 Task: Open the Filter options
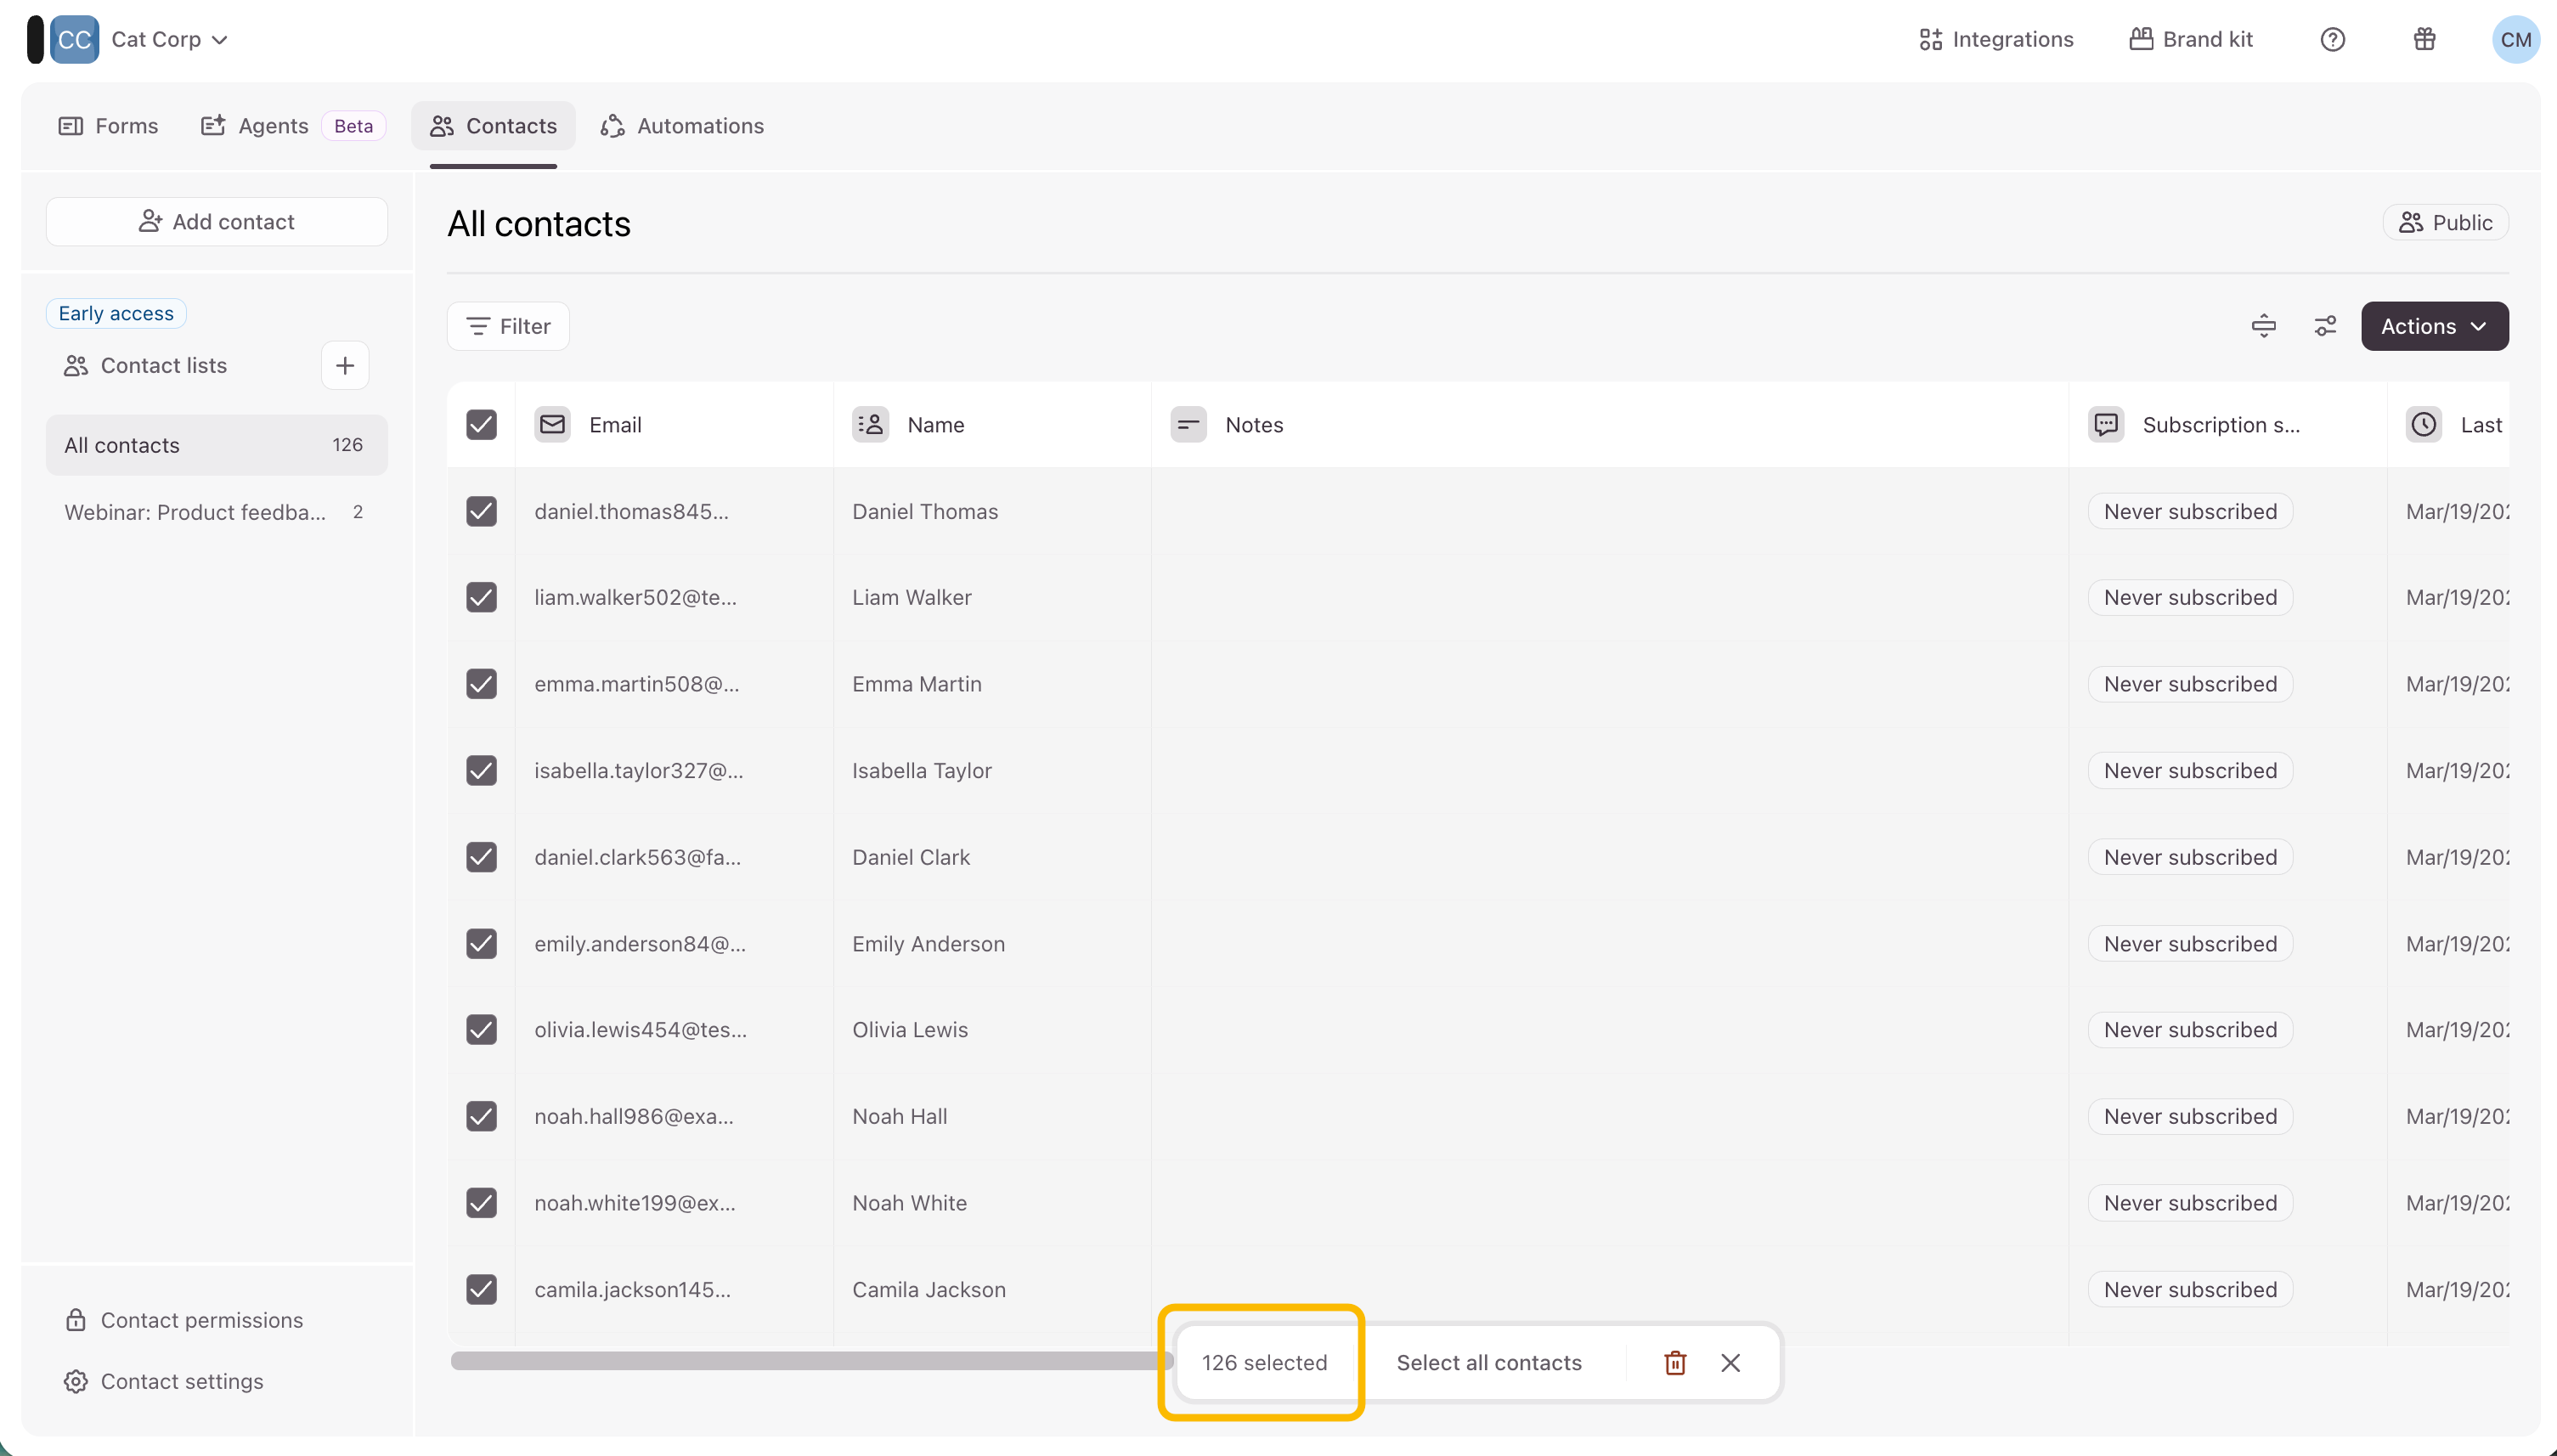pyautogui.click(x=508, y=326)
